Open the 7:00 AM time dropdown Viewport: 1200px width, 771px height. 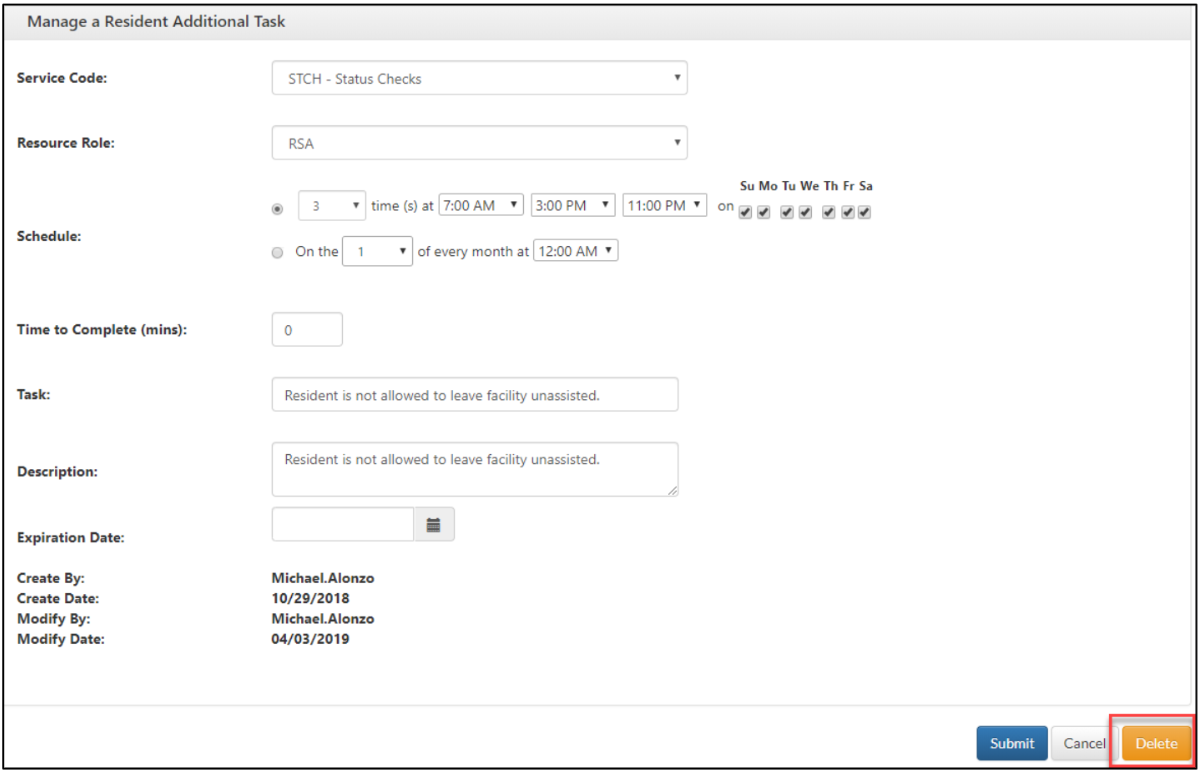(482, 204)
